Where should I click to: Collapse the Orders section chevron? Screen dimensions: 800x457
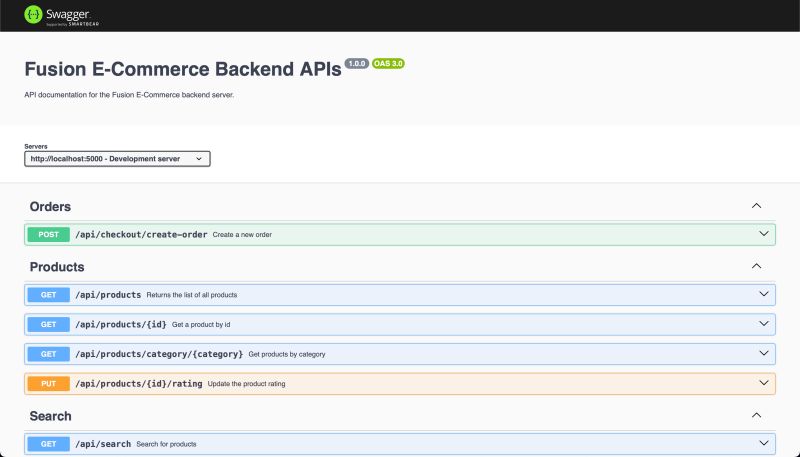tap(756, 206)
